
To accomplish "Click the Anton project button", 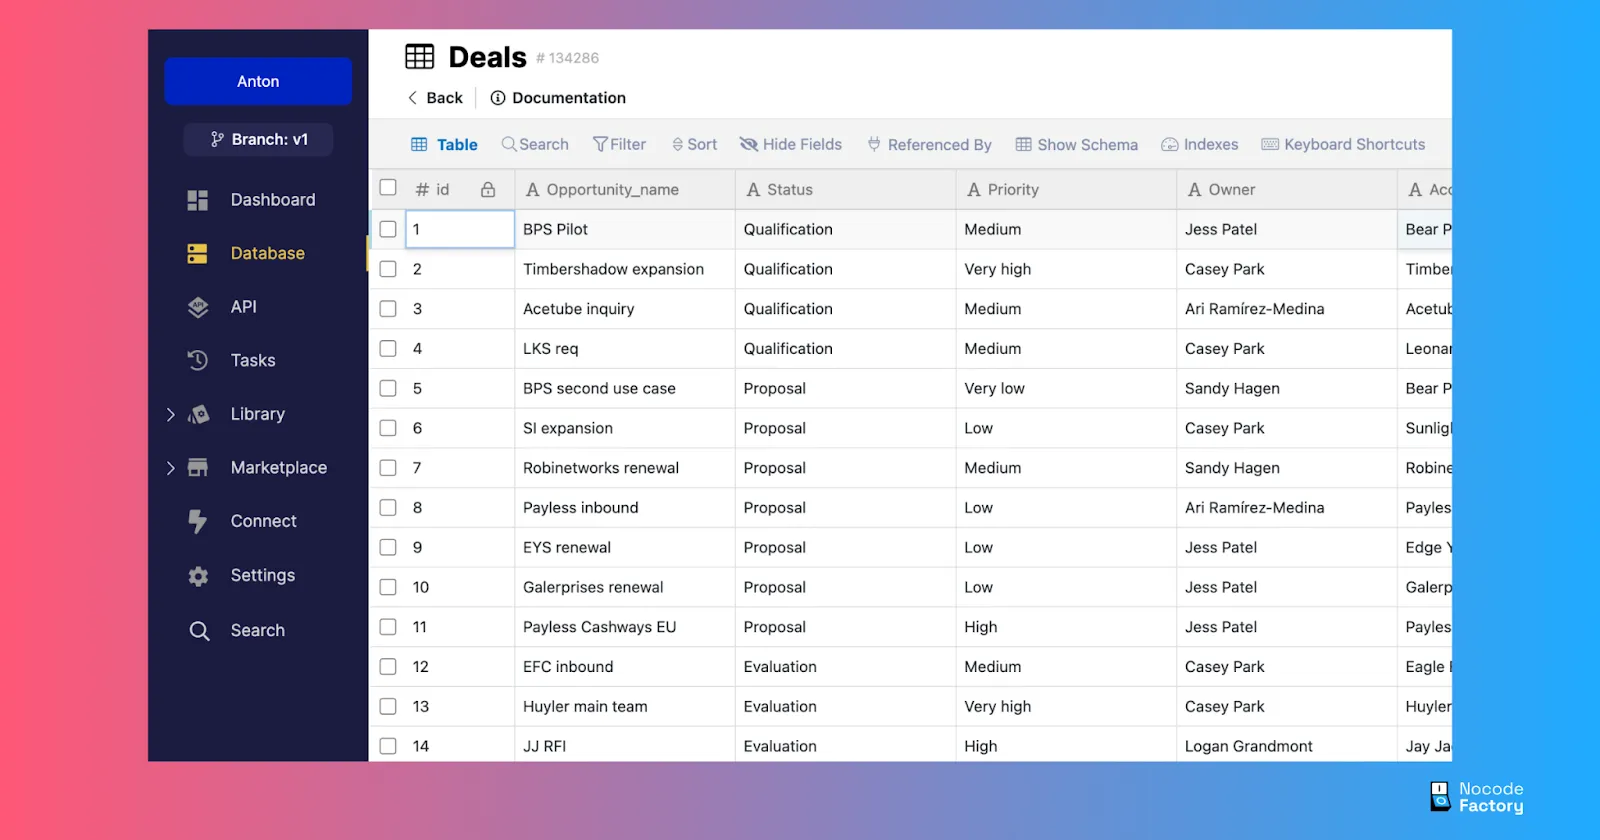I will (x=258, y=81).
